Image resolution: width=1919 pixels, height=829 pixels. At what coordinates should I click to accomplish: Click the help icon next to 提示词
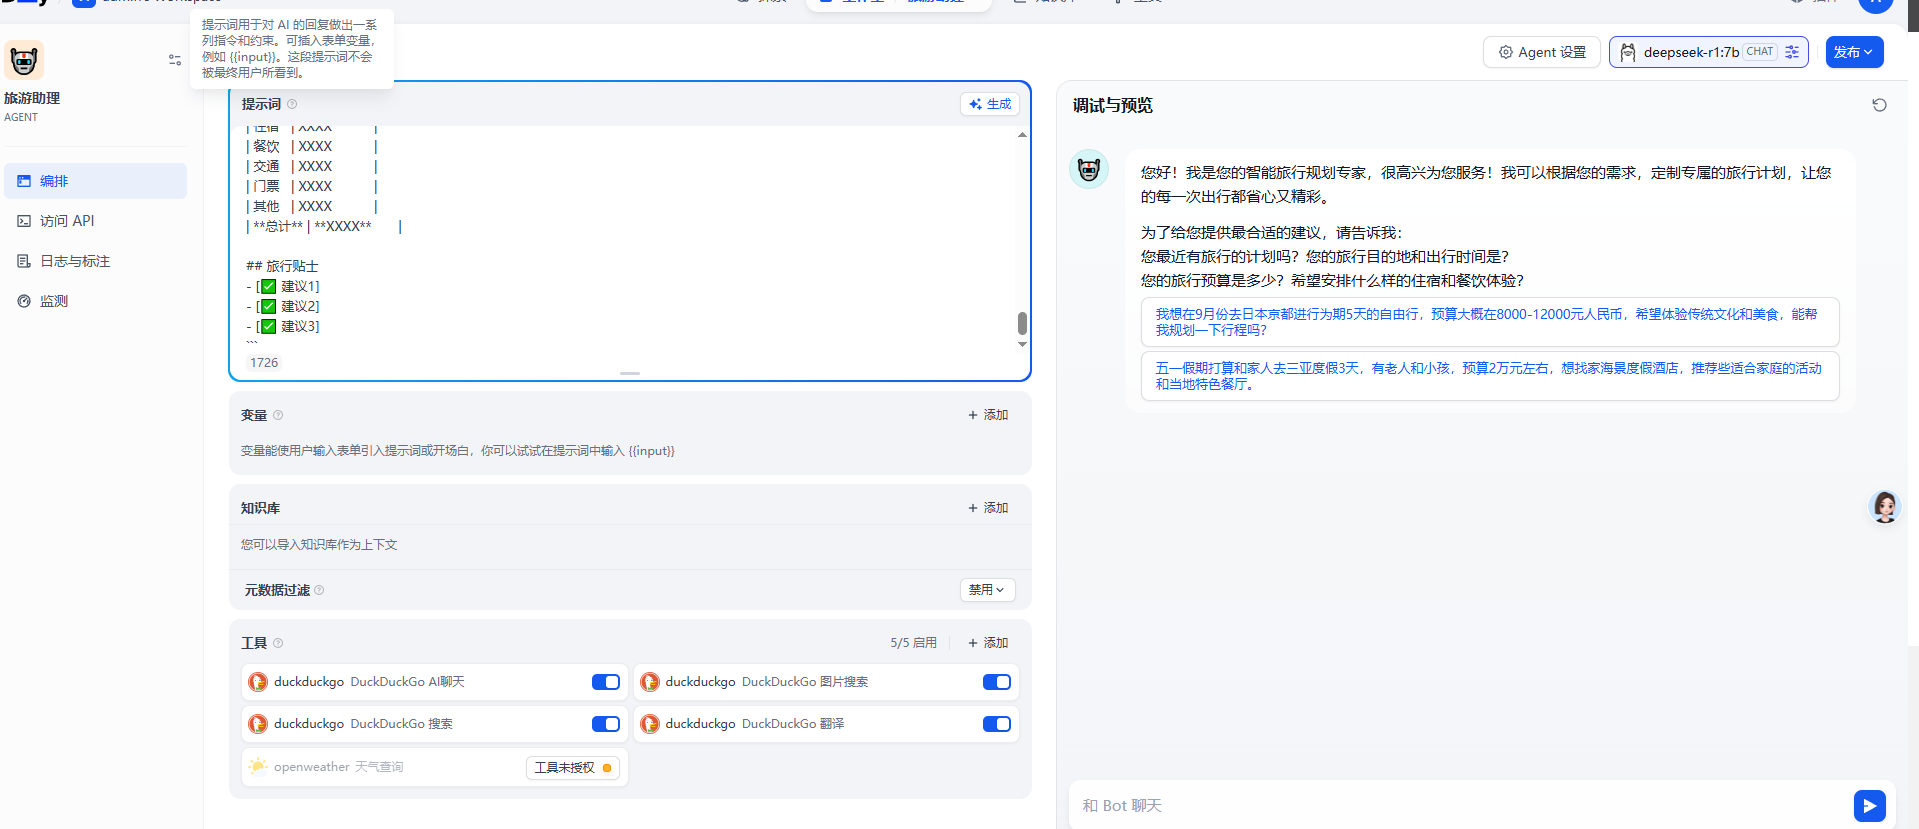292,104
